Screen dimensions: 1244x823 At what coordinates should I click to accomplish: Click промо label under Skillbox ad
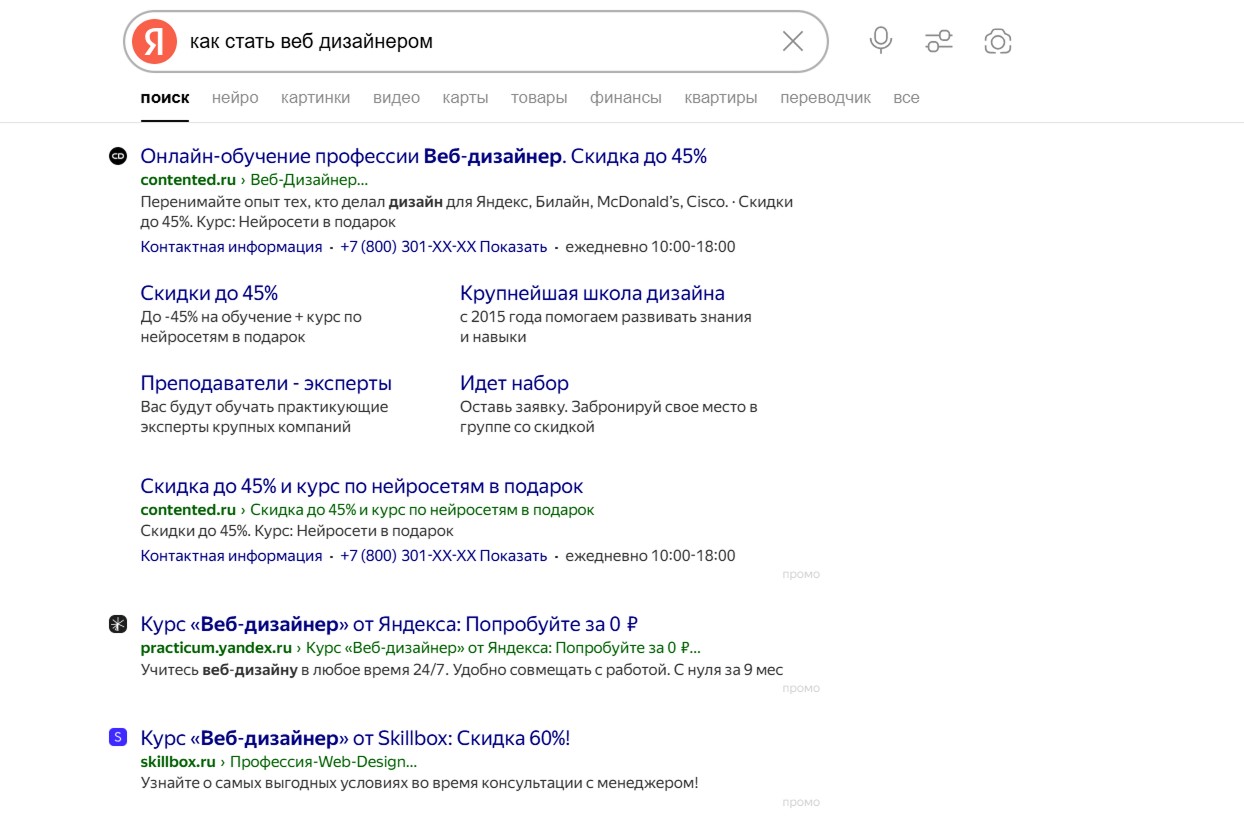pos(801,802)
